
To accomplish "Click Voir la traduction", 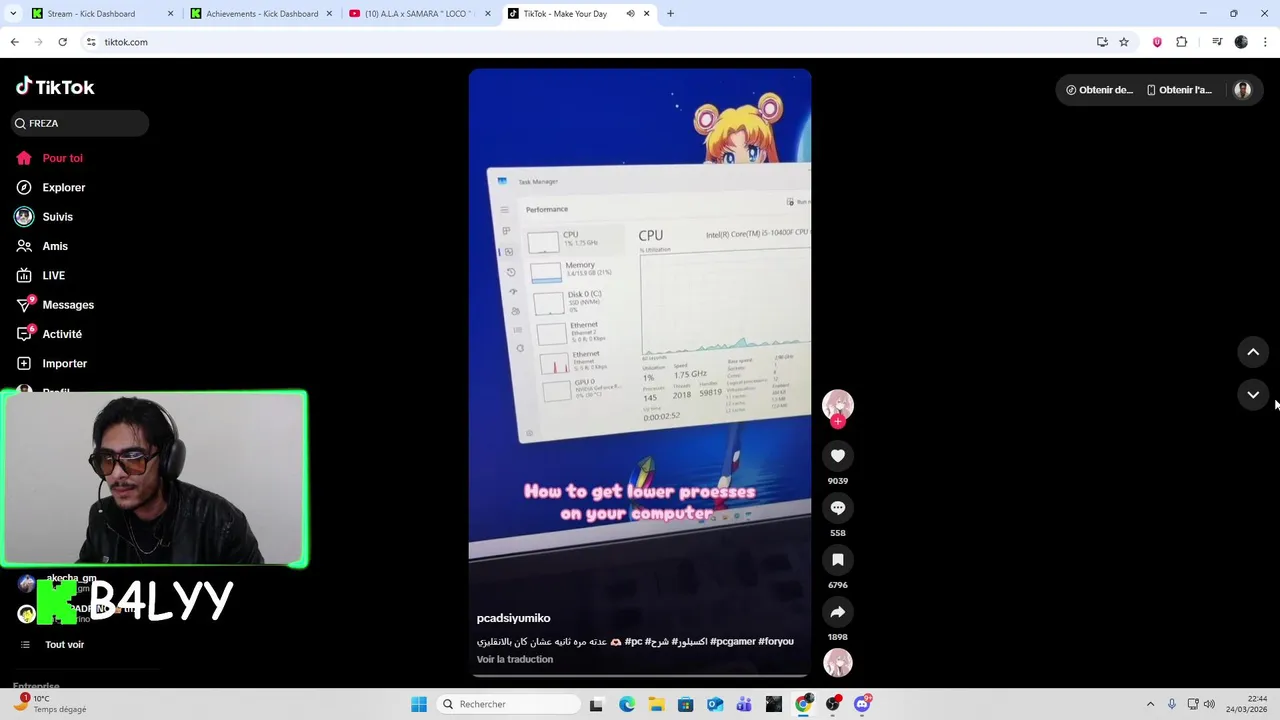I will click(x=515, y=659).
